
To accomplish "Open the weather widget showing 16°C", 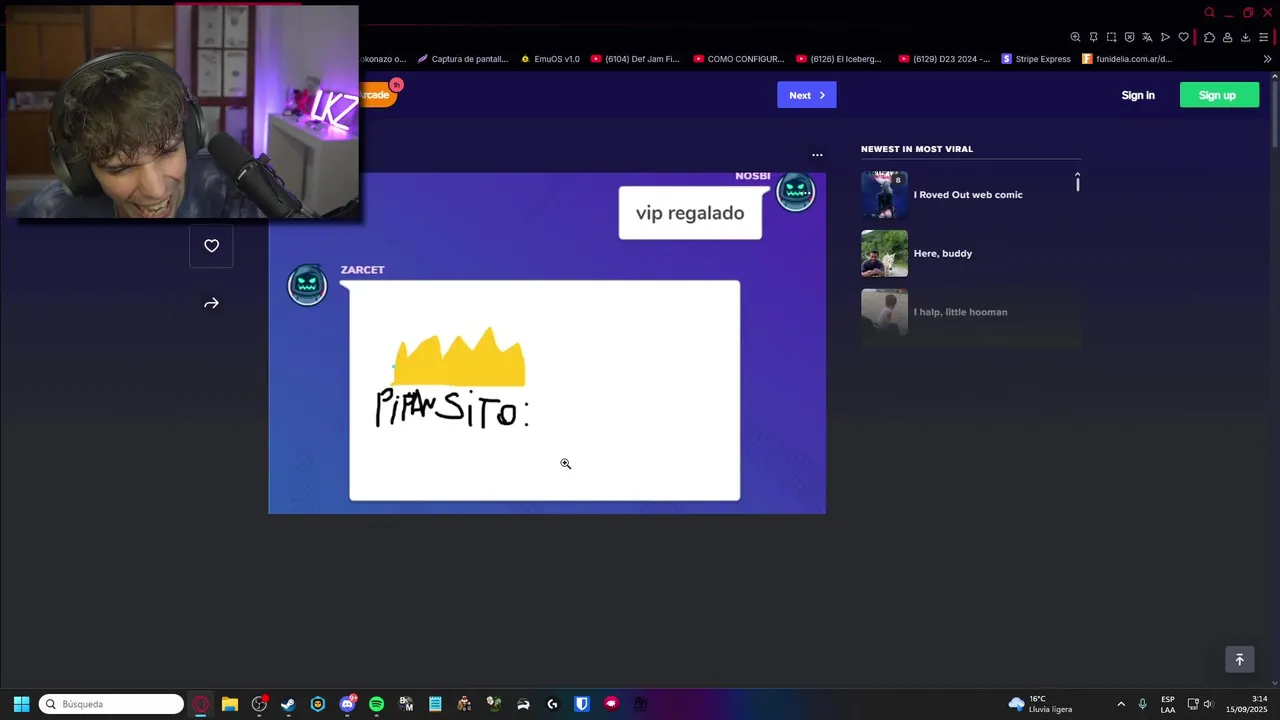I will pyautogui.click(x=1041, y=704).
